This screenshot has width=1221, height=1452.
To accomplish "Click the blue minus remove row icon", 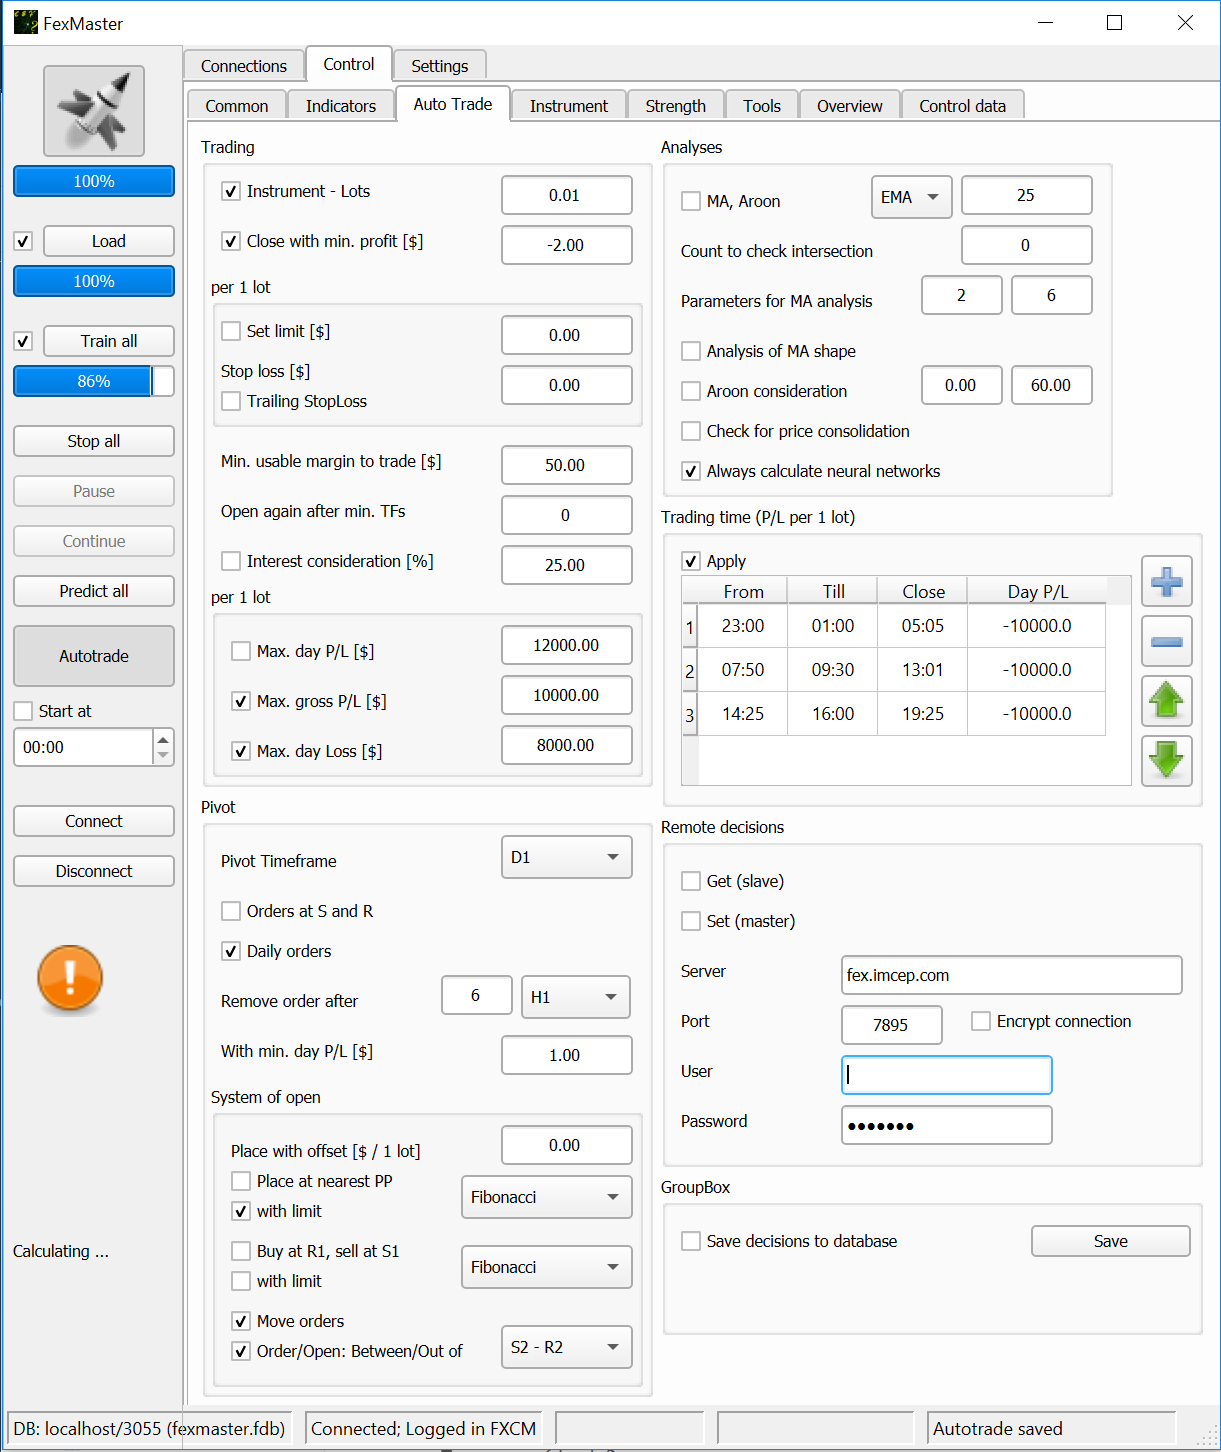I will point(1166,641).
